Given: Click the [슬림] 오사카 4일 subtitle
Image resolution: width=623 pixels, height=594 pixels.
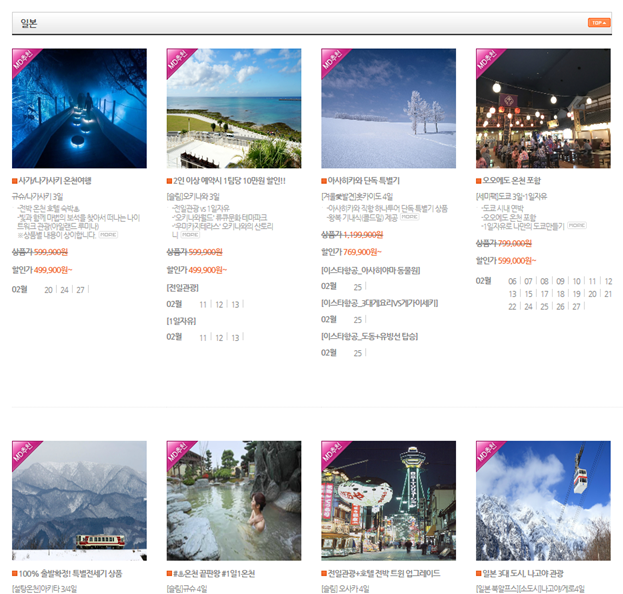Looking at the screenshot, I should pos(345,589).
